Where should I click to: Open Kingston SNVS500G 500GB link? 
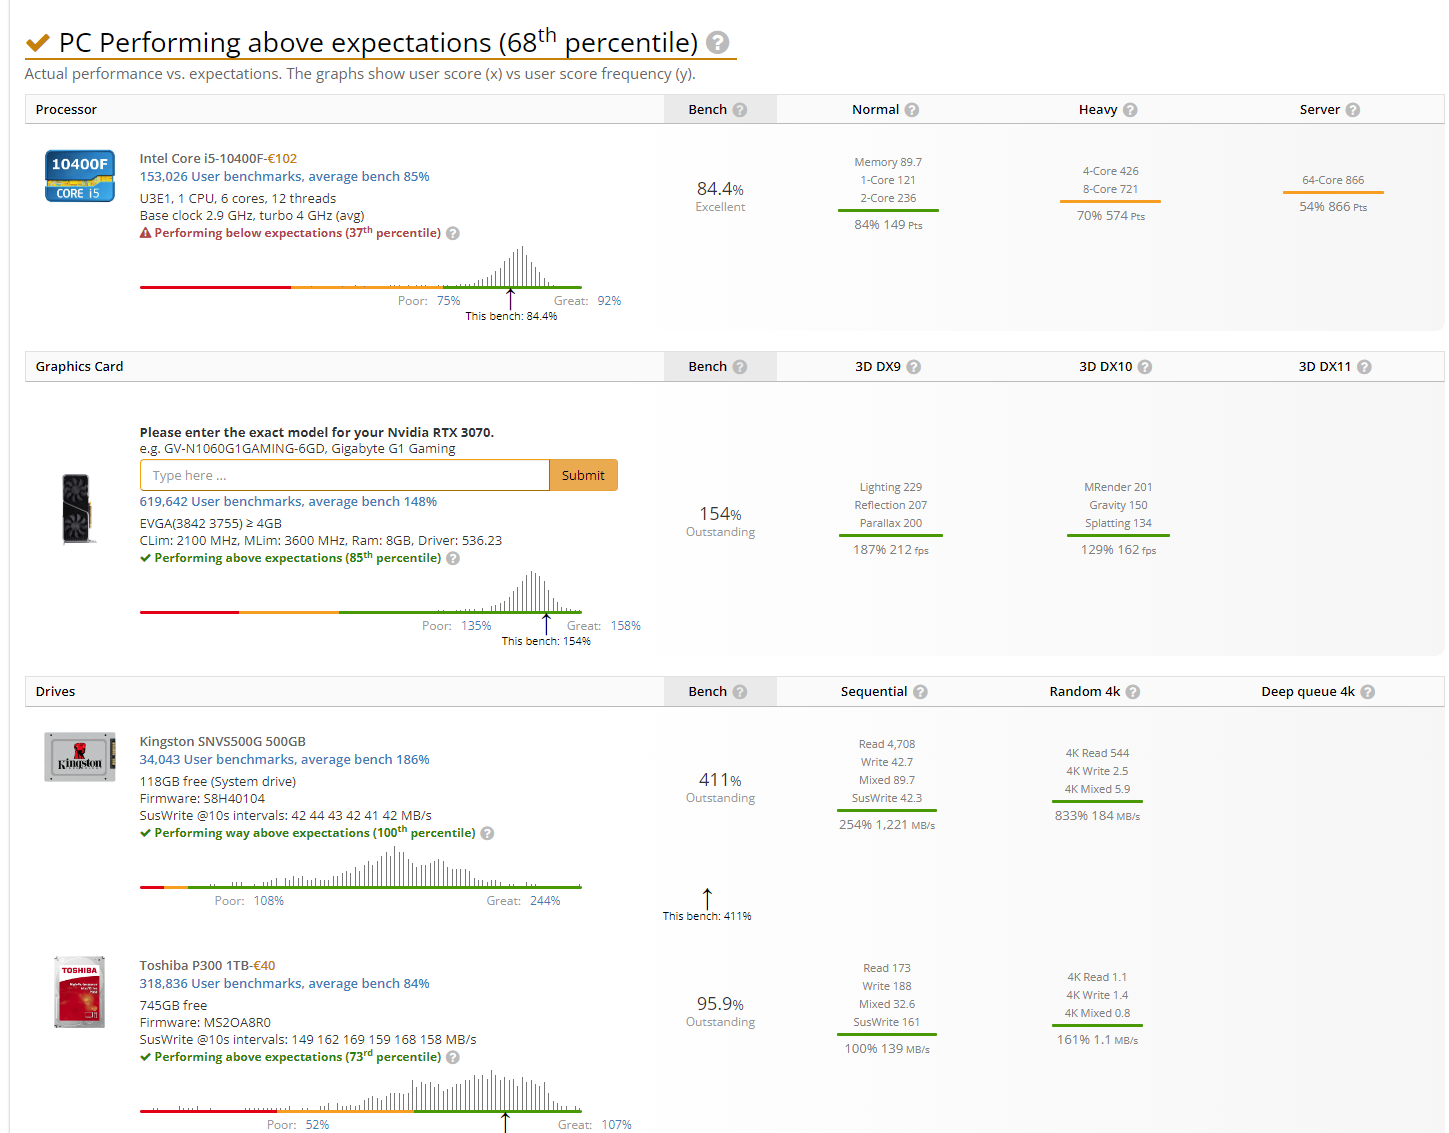click(222, 741)
